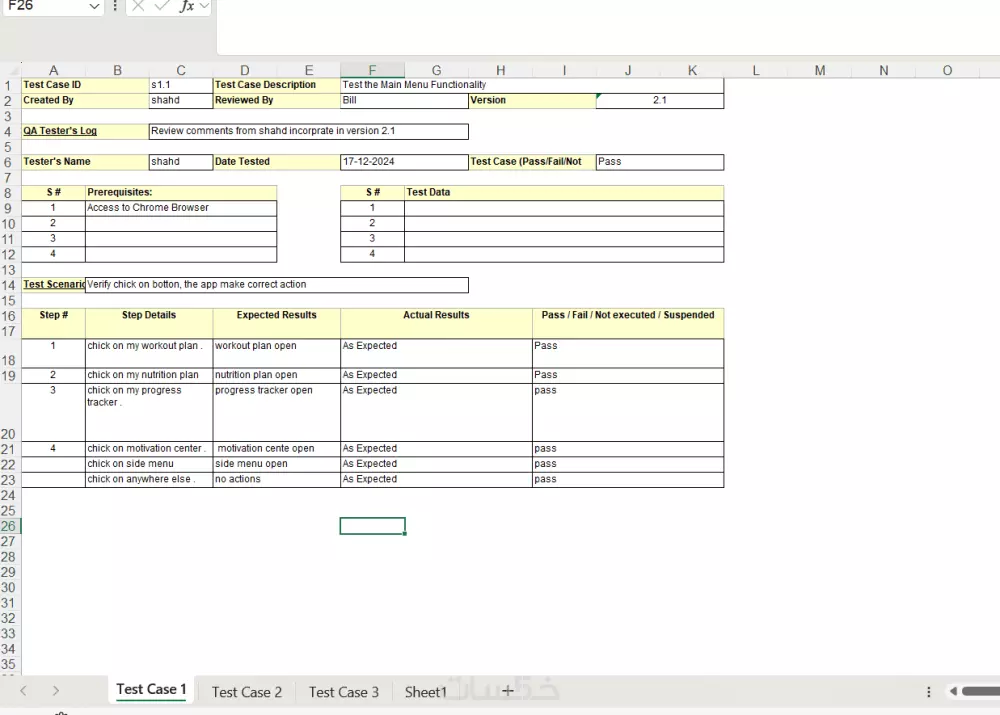Select the 'Actual Results' header cell

tap(436, 323)
